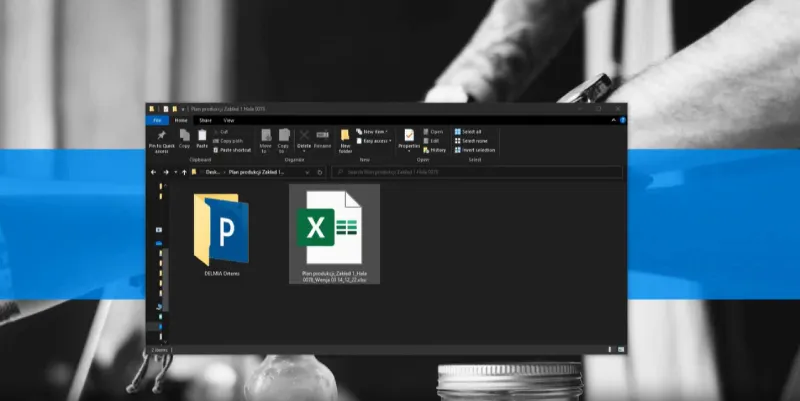Screen dimensions: 800x401
Task: Open the New item dropdown
Action: (x=372, y=132)
